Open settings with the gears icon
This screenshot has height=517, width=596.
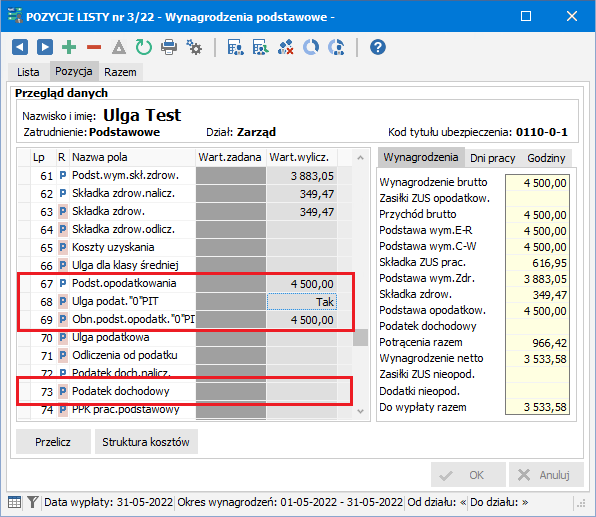pyautogui.click(x=194, y=48)
